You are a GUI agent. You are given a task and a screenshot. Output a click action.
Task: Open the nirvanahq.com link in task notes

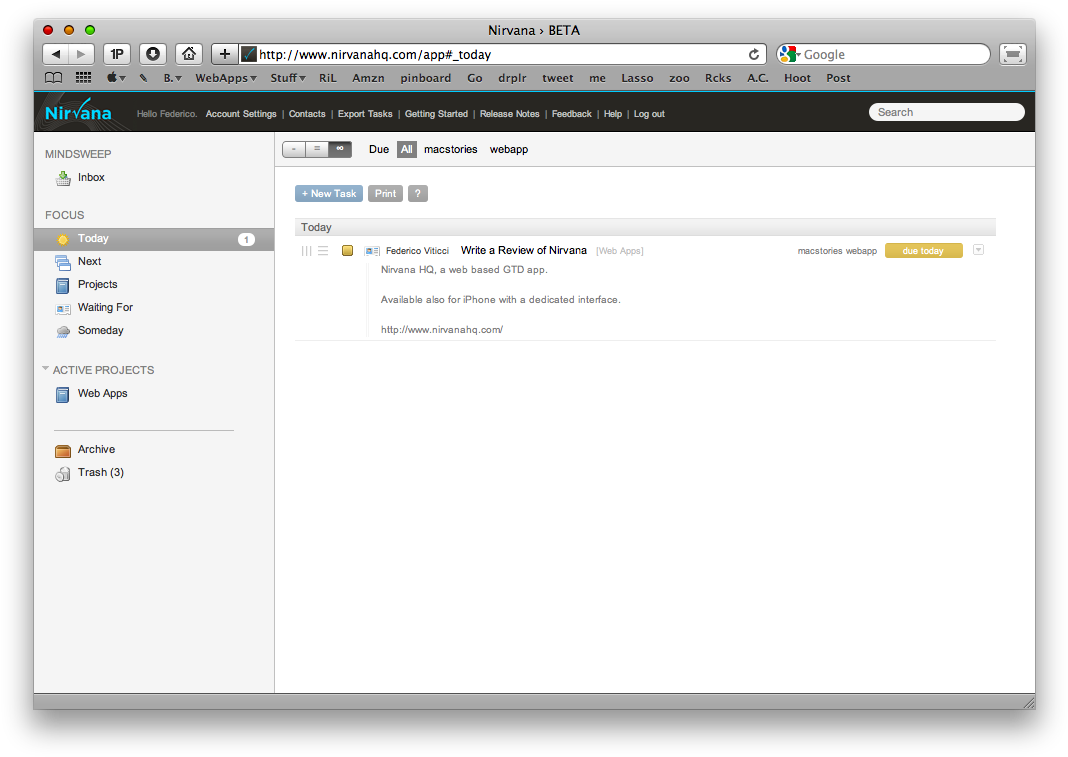[x=441, y=330]
